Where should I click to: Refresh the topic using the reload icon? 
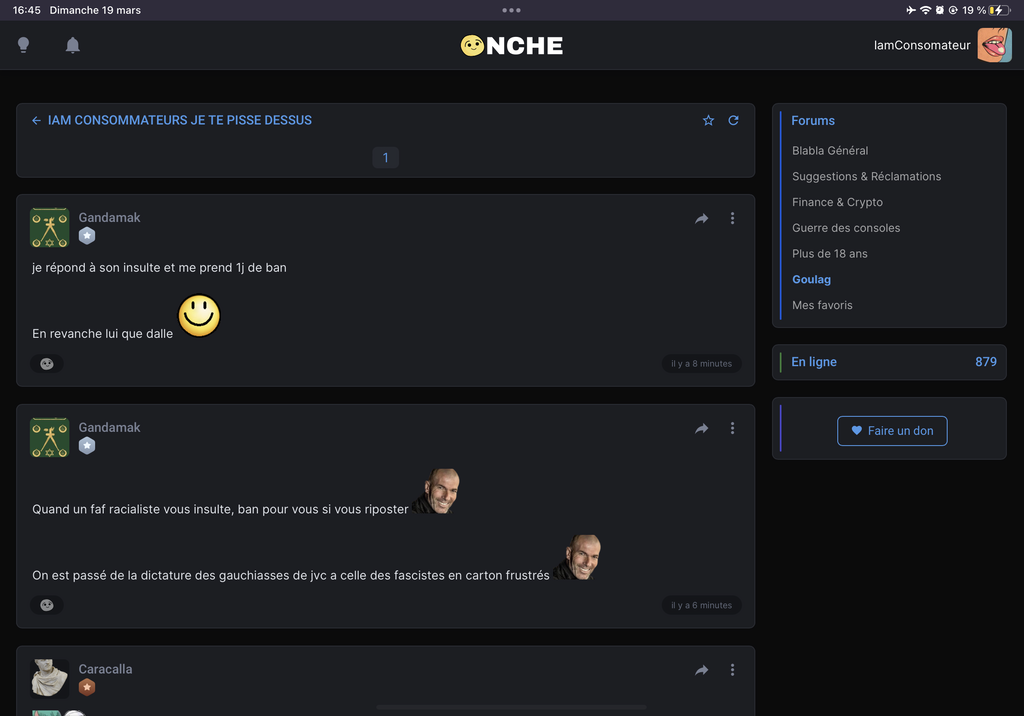click(733, 120)
